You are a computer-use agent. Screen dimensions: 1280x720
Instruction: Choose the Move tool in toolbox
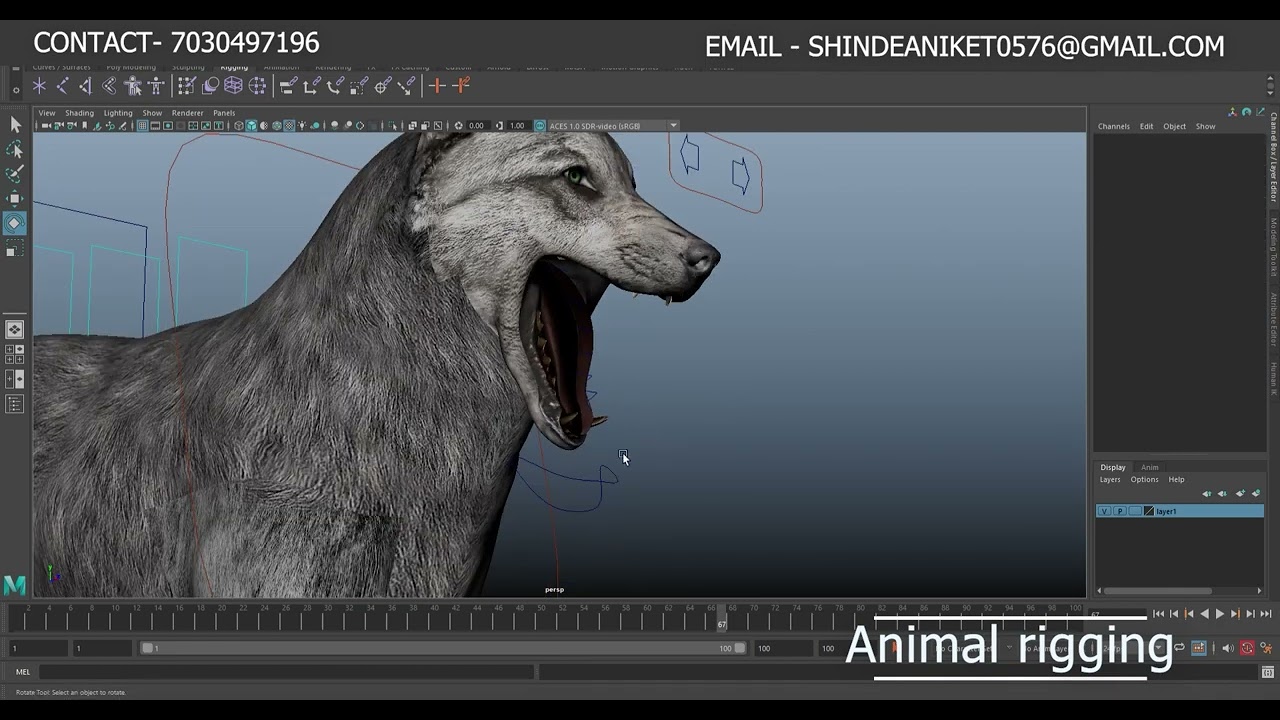click(15, 198)
